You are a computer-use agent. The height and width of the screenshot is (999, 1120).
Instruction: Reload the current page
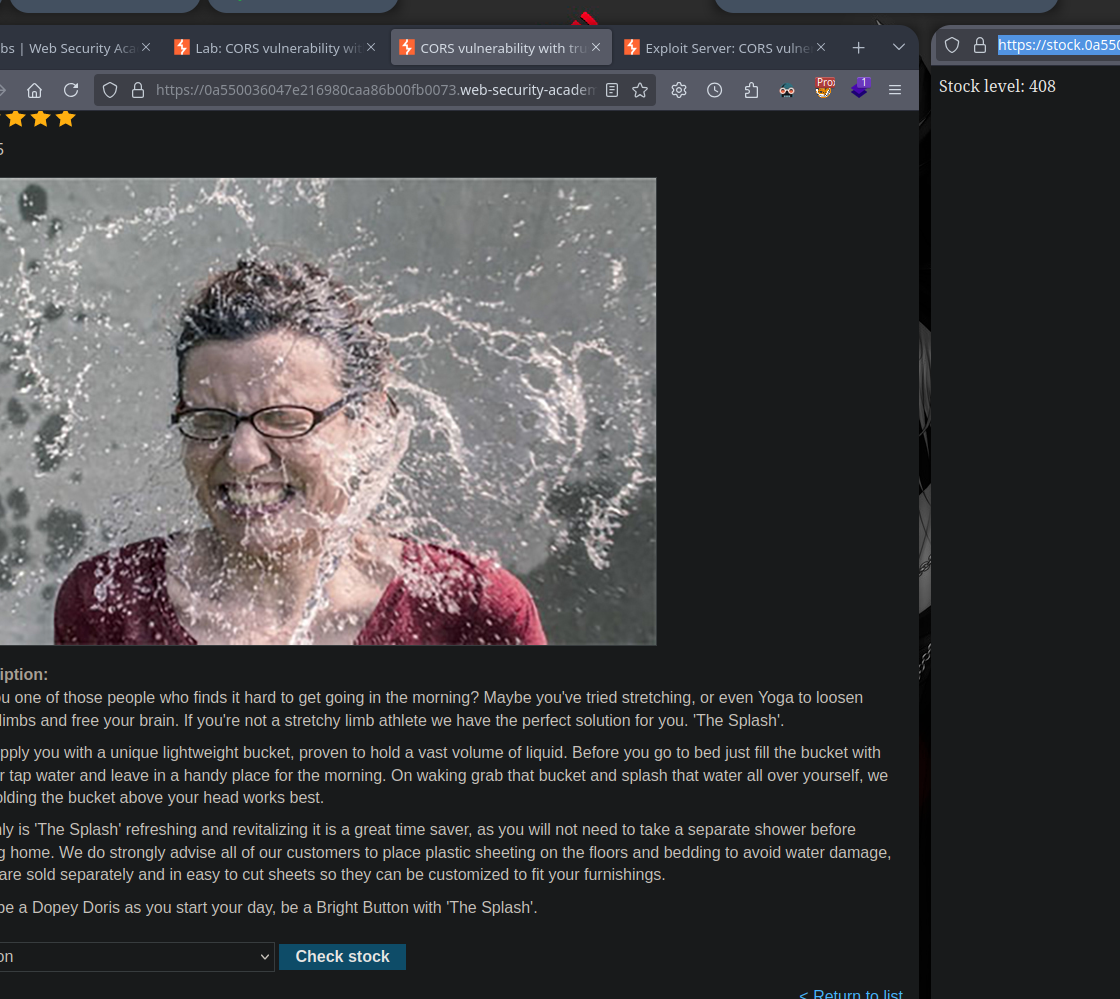(71, 90)
